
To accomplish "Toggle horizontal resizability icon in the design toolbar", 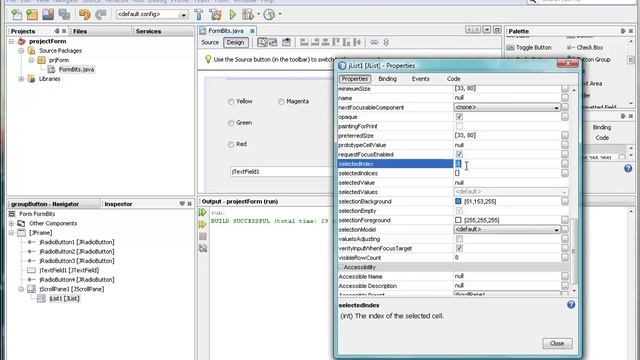I will click(374, 42).
